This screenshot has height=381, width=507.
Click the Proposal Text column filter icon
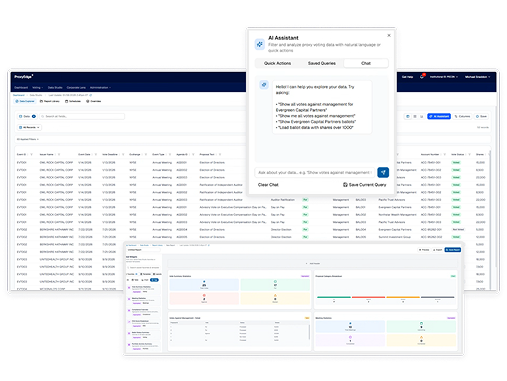click(x=220, y=154)
